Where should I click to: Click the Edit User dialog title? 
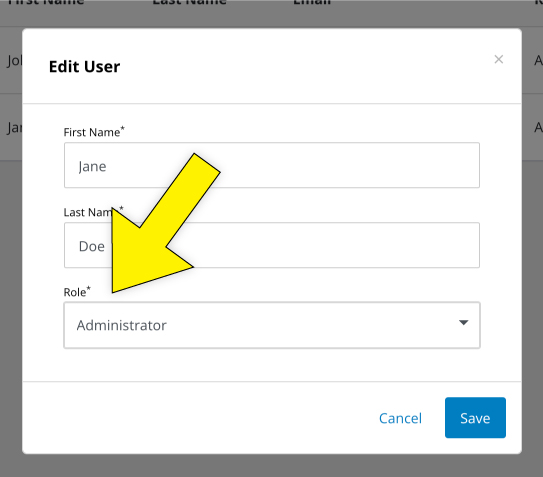point(84,67)
